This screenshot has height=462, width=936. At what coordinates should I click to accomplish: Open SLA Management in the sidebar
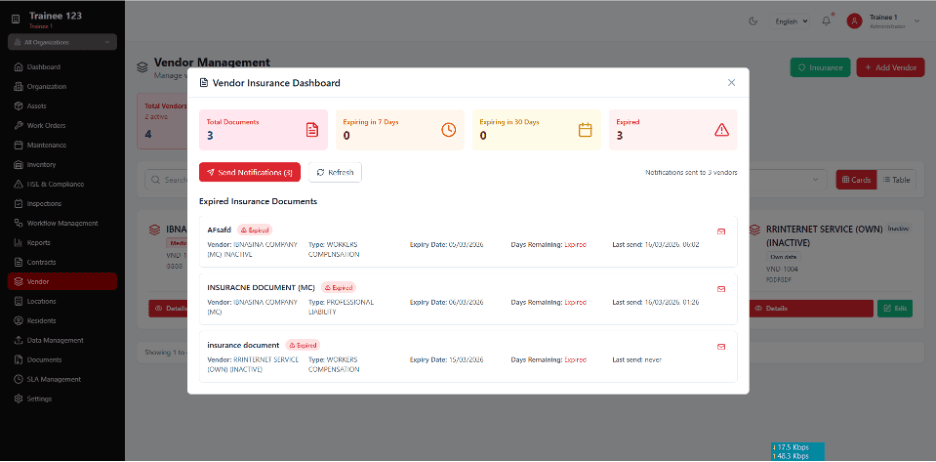point(62,379)
